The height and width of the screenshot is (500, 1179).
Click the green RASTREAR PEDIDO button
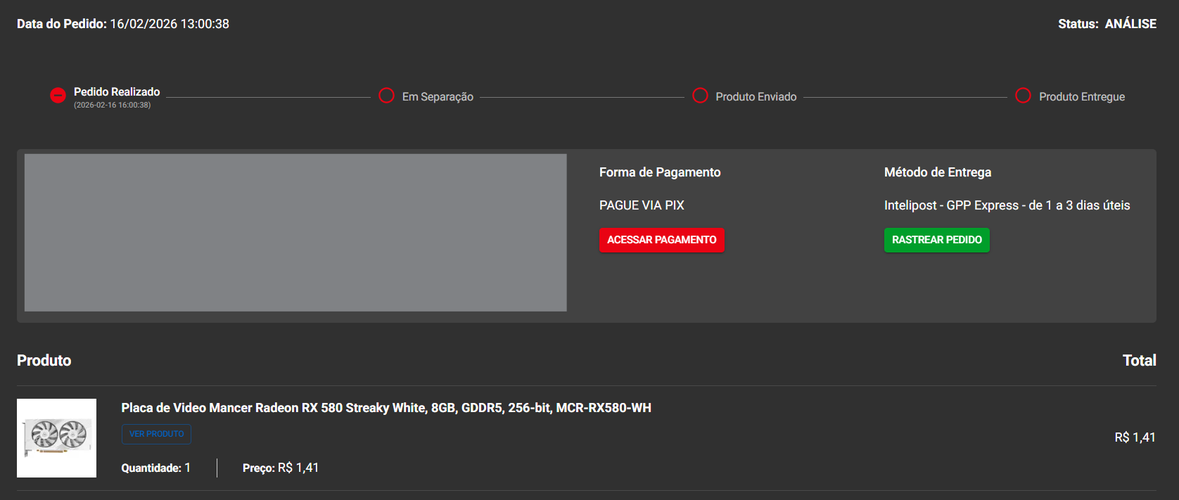pos(937,240)
